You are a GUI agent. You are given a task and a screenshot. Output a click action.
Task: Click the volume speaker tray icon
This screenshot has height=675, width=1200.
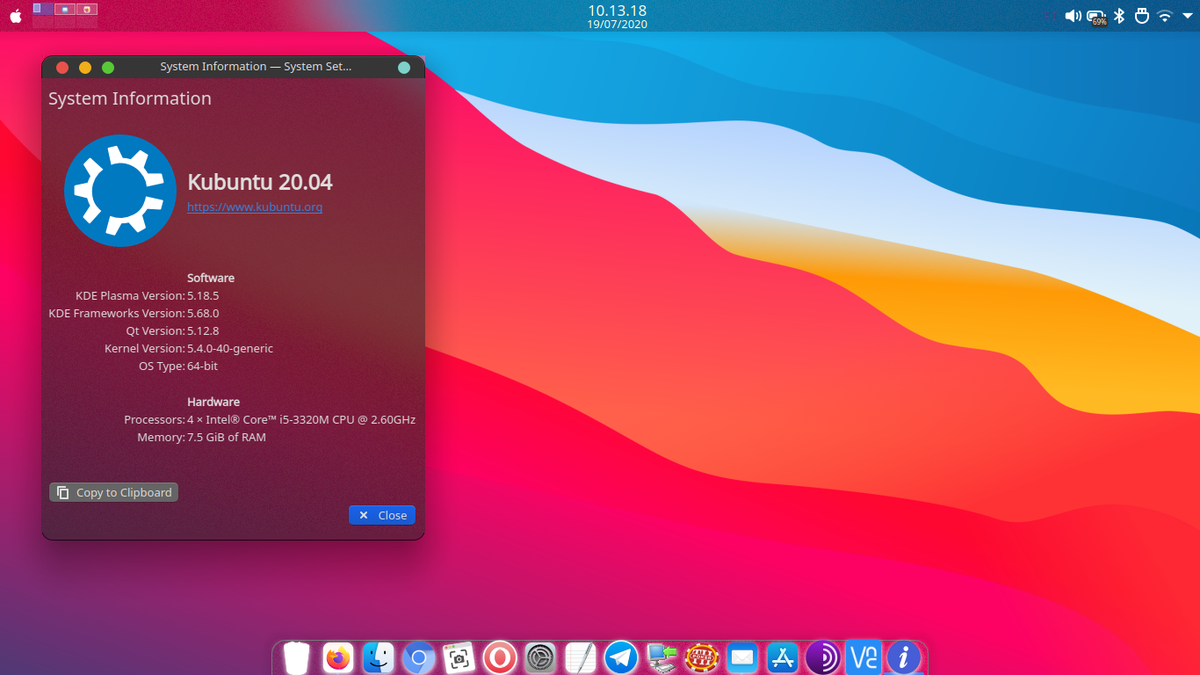click(1073, 16)
